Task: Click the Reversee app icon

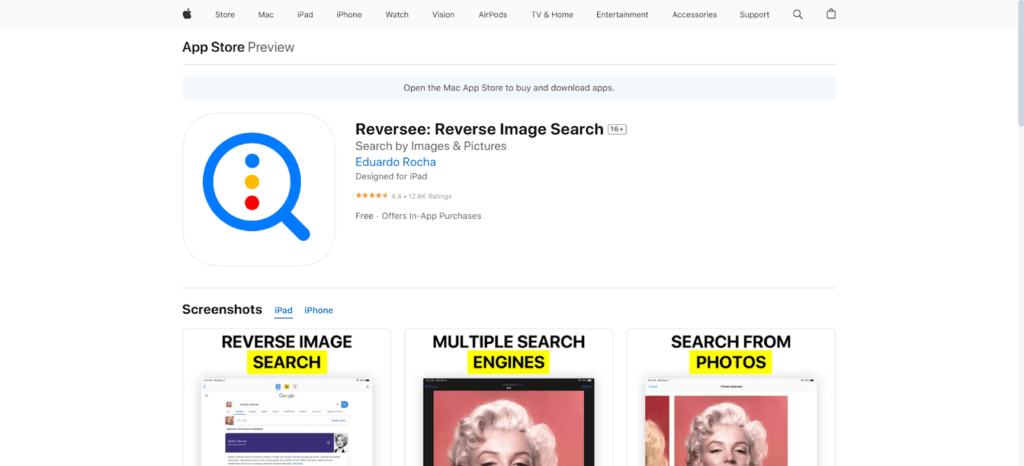Action: [x=258, y=189]
